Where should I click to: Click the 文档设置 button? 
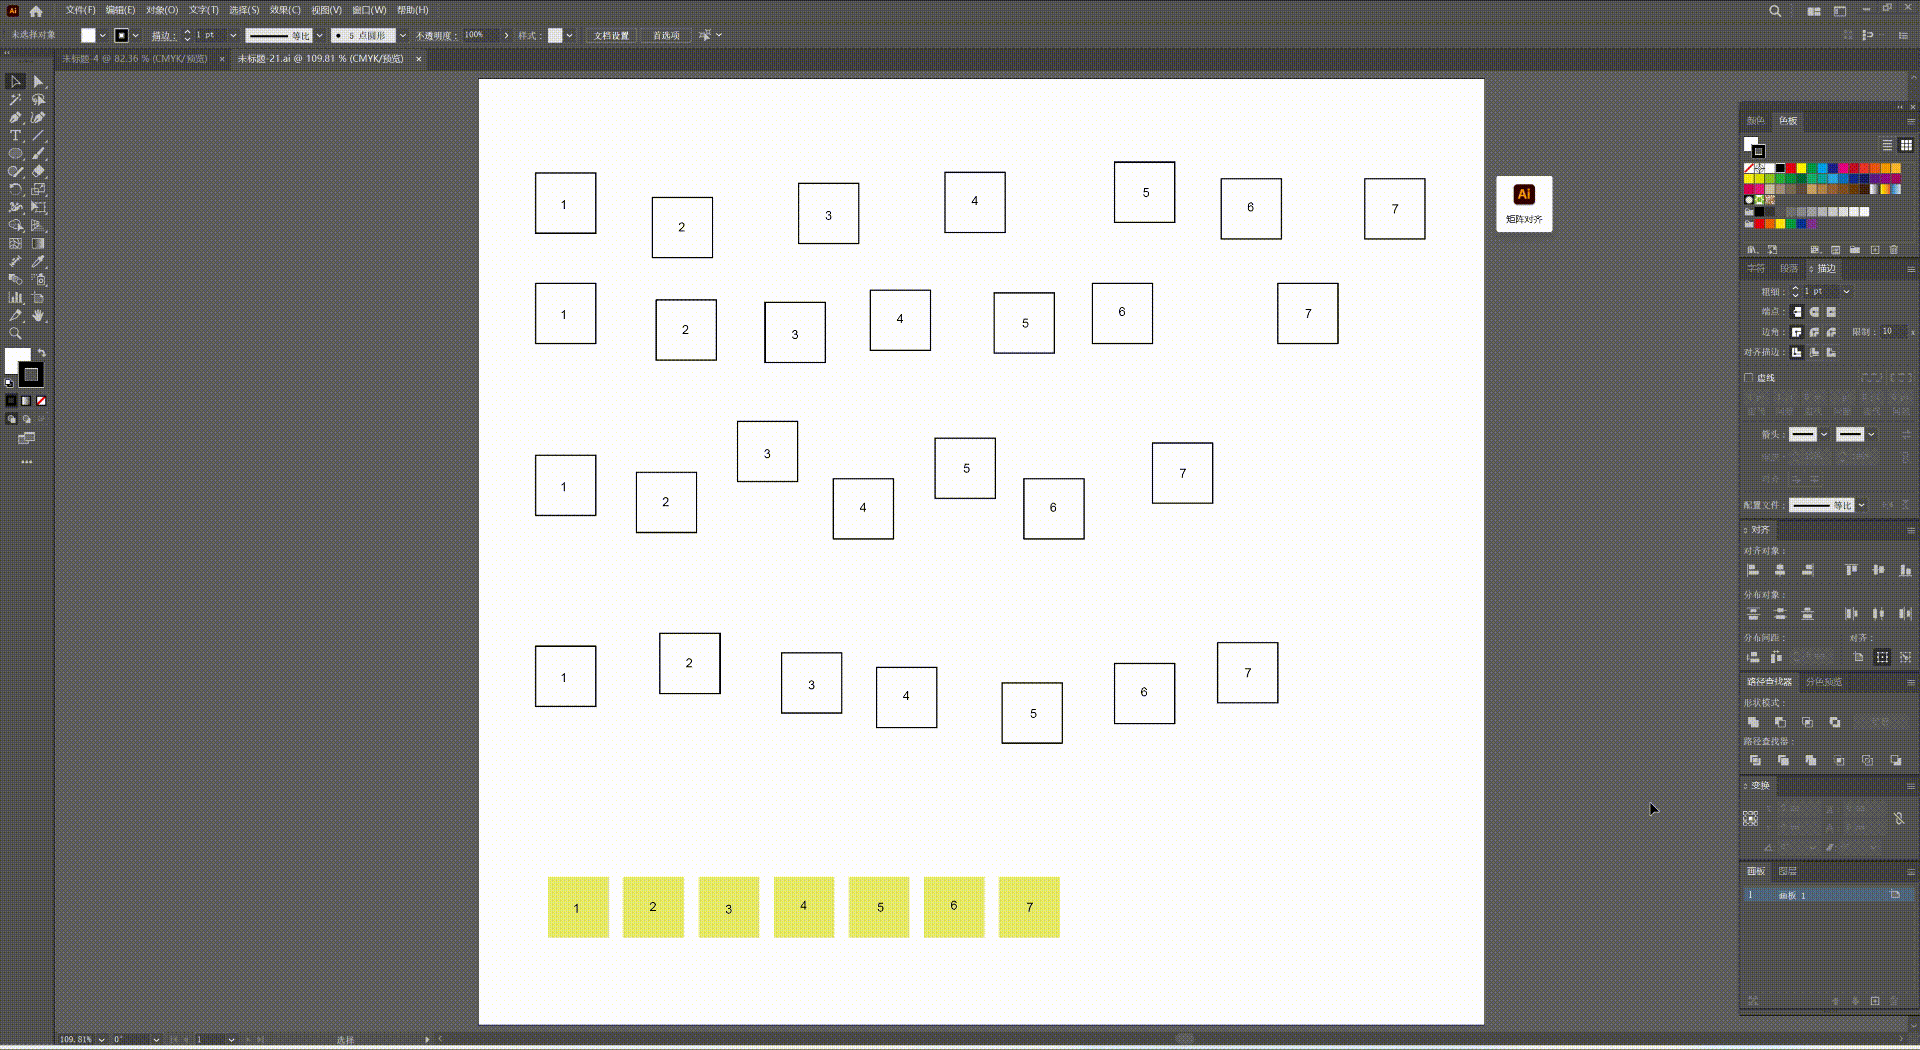point(611,36)
